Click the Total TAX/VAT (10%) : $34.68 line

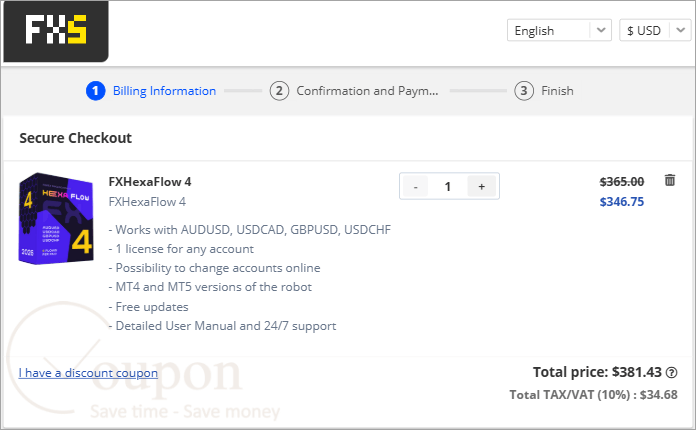pyautogui.click(x=593, y=395)
